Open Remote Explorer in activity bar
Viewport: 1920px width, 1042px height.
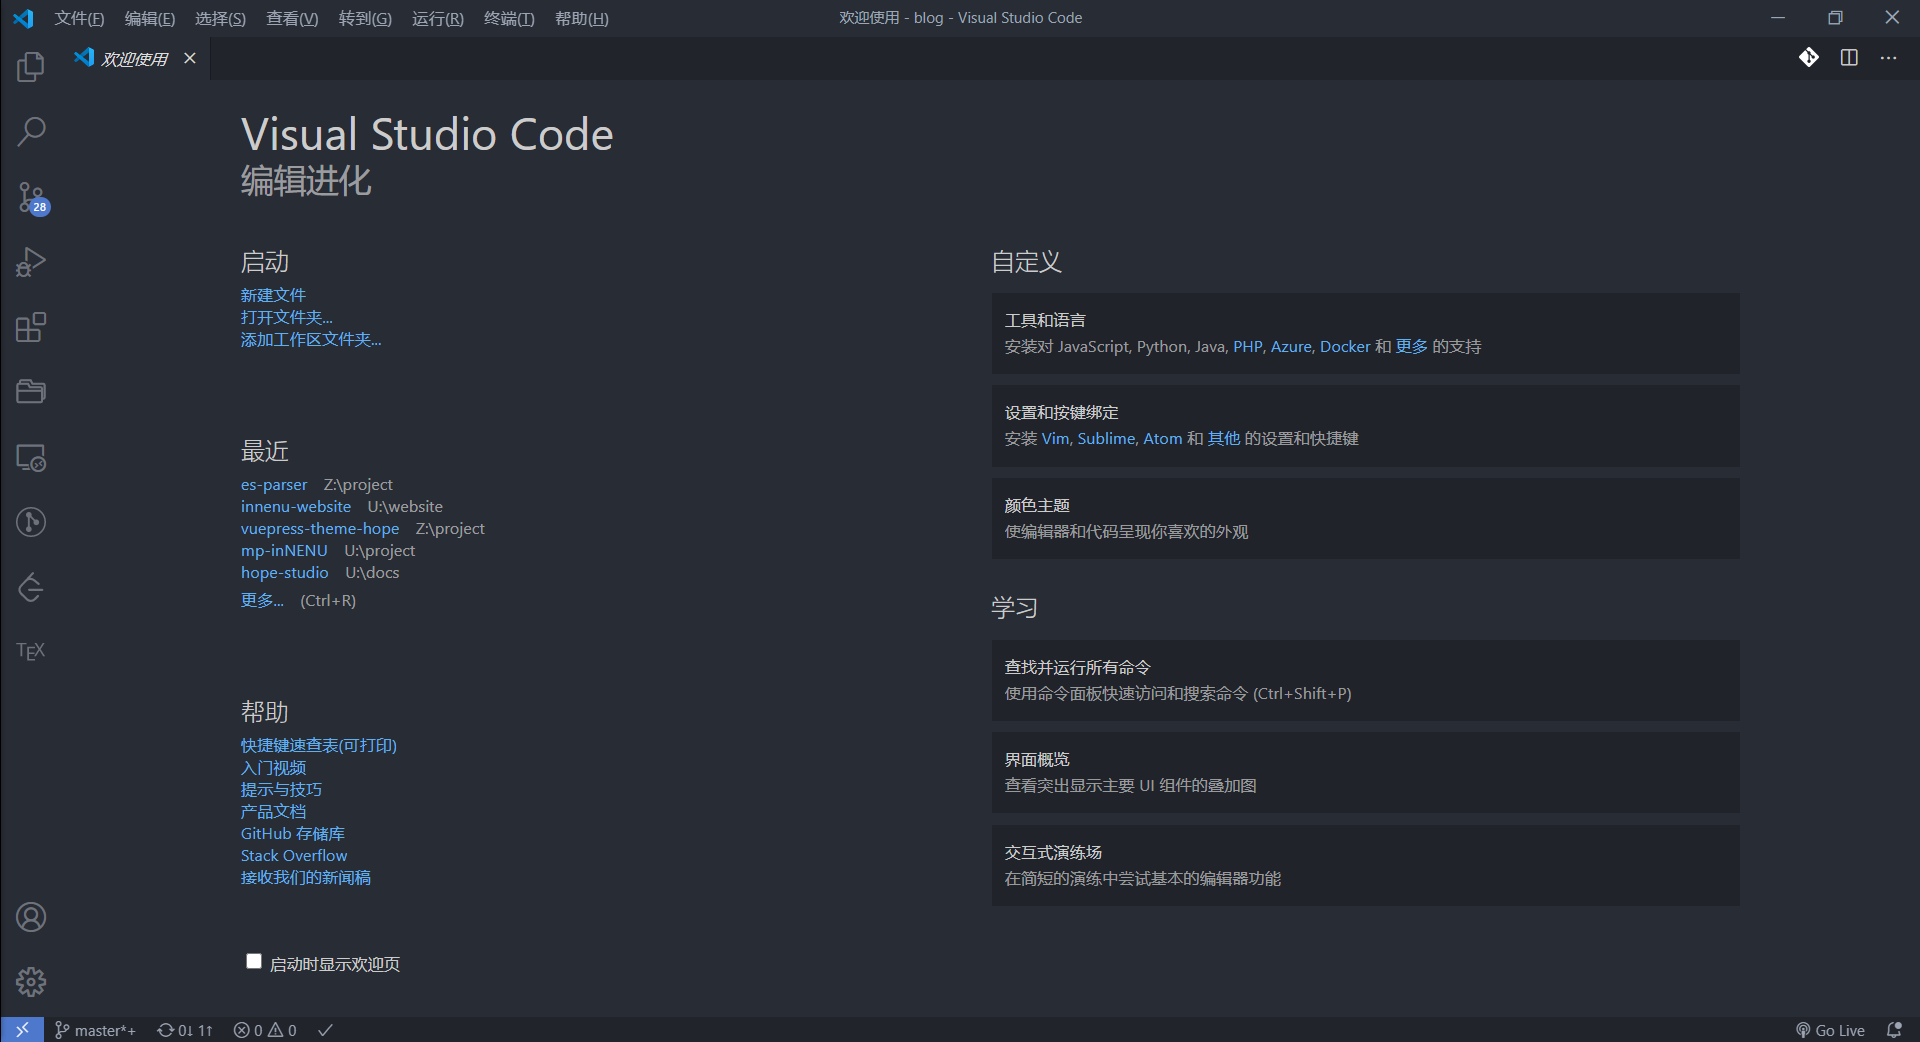pos(31,458)
